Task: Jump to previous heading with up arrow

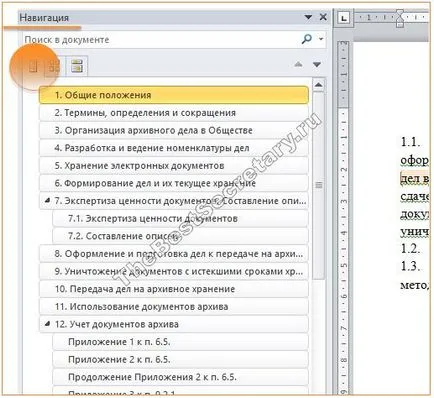Action: (x=298, y=64)
